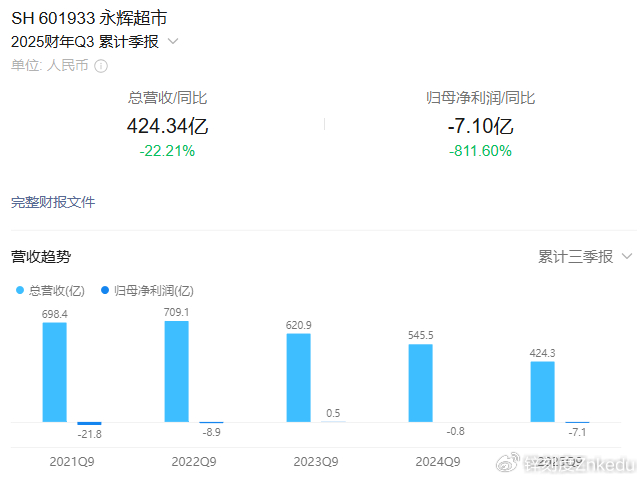Select the 545.5 revenue bar for 2024Q9
The height and width of the screenshot is (480, 642).
coord(420,383)
